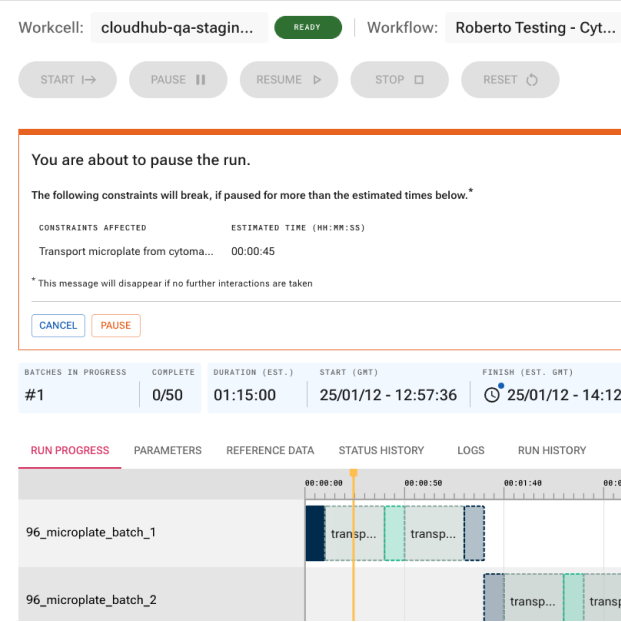Open the LOGS tab
Image resolution: width=621 pixels, height=622 pixels.
coord(471,450)
